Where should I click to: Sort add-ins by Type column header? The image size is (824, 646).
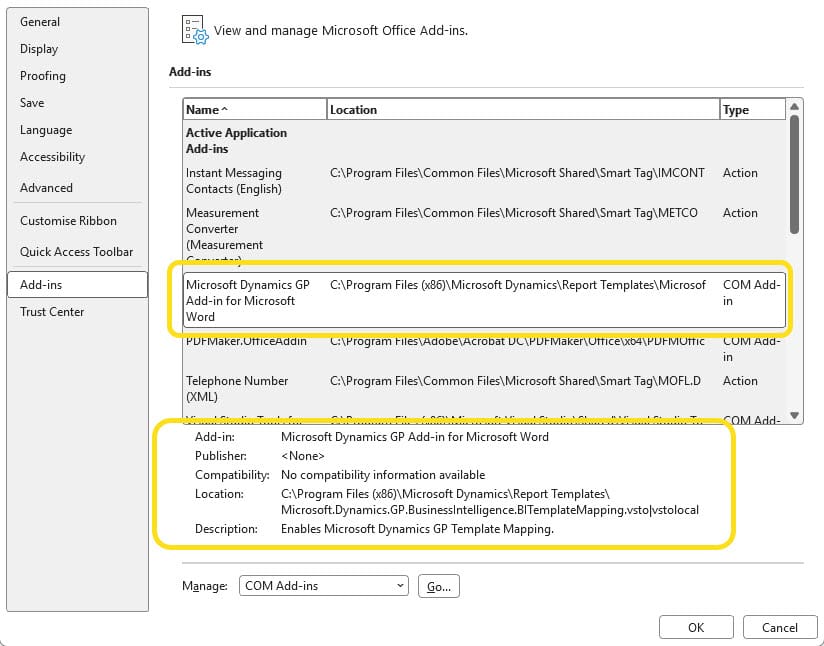click(x=753, y=109)
